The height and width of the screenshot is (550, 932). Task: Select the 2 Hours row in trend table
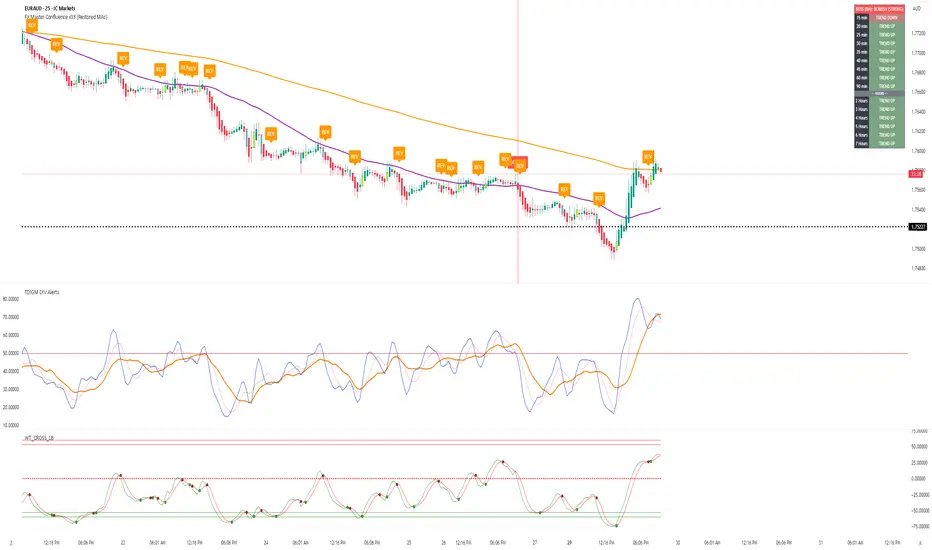(879, 100)
